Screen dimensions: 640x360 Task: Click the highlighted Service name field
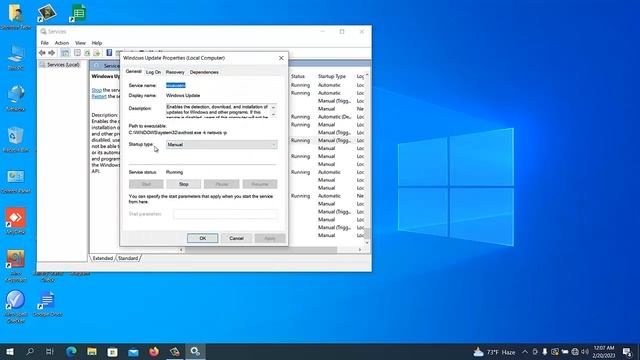(176, 85)
